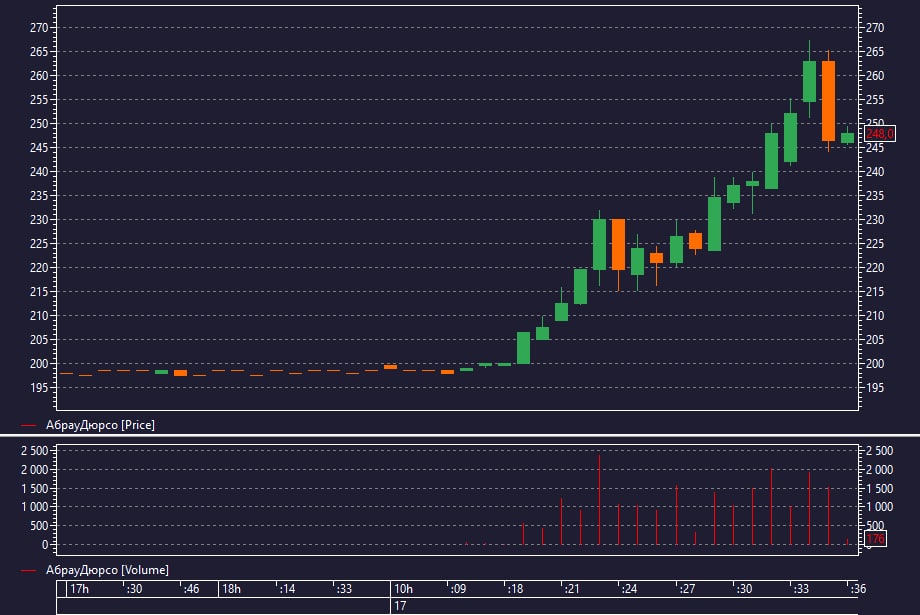Click the 18h label on time axis

[x=231, y=589]
